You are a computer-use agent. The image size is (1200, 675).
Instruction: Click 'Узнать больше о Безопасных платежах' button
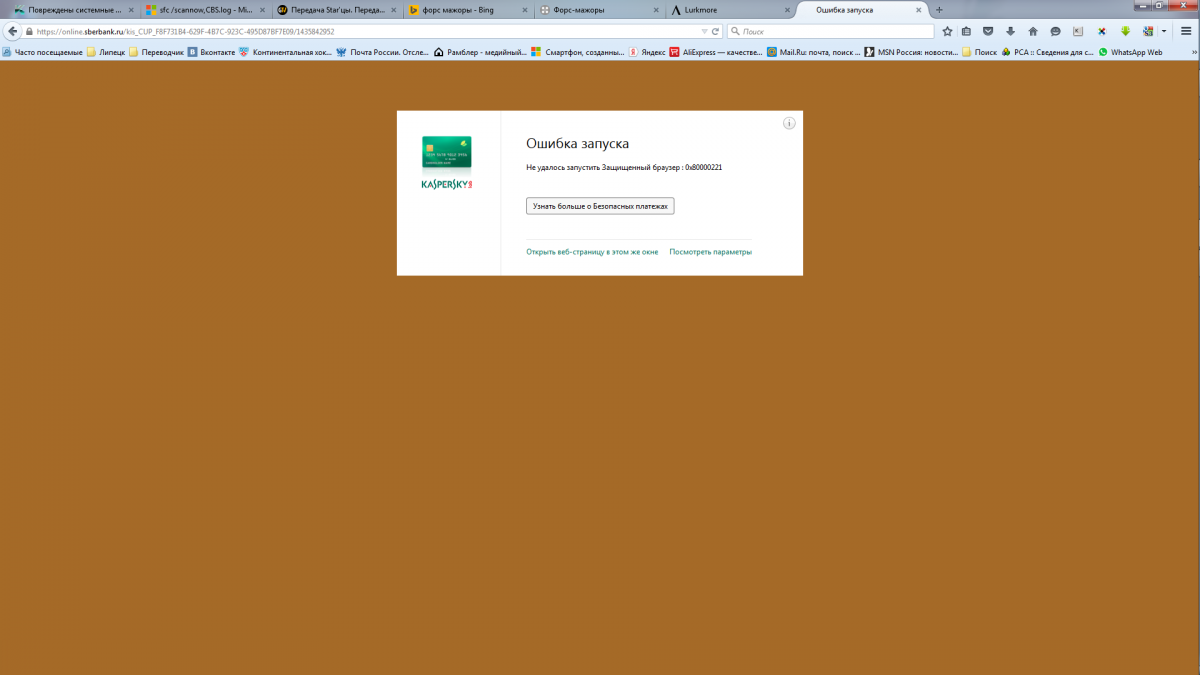(x=600, y=206)
